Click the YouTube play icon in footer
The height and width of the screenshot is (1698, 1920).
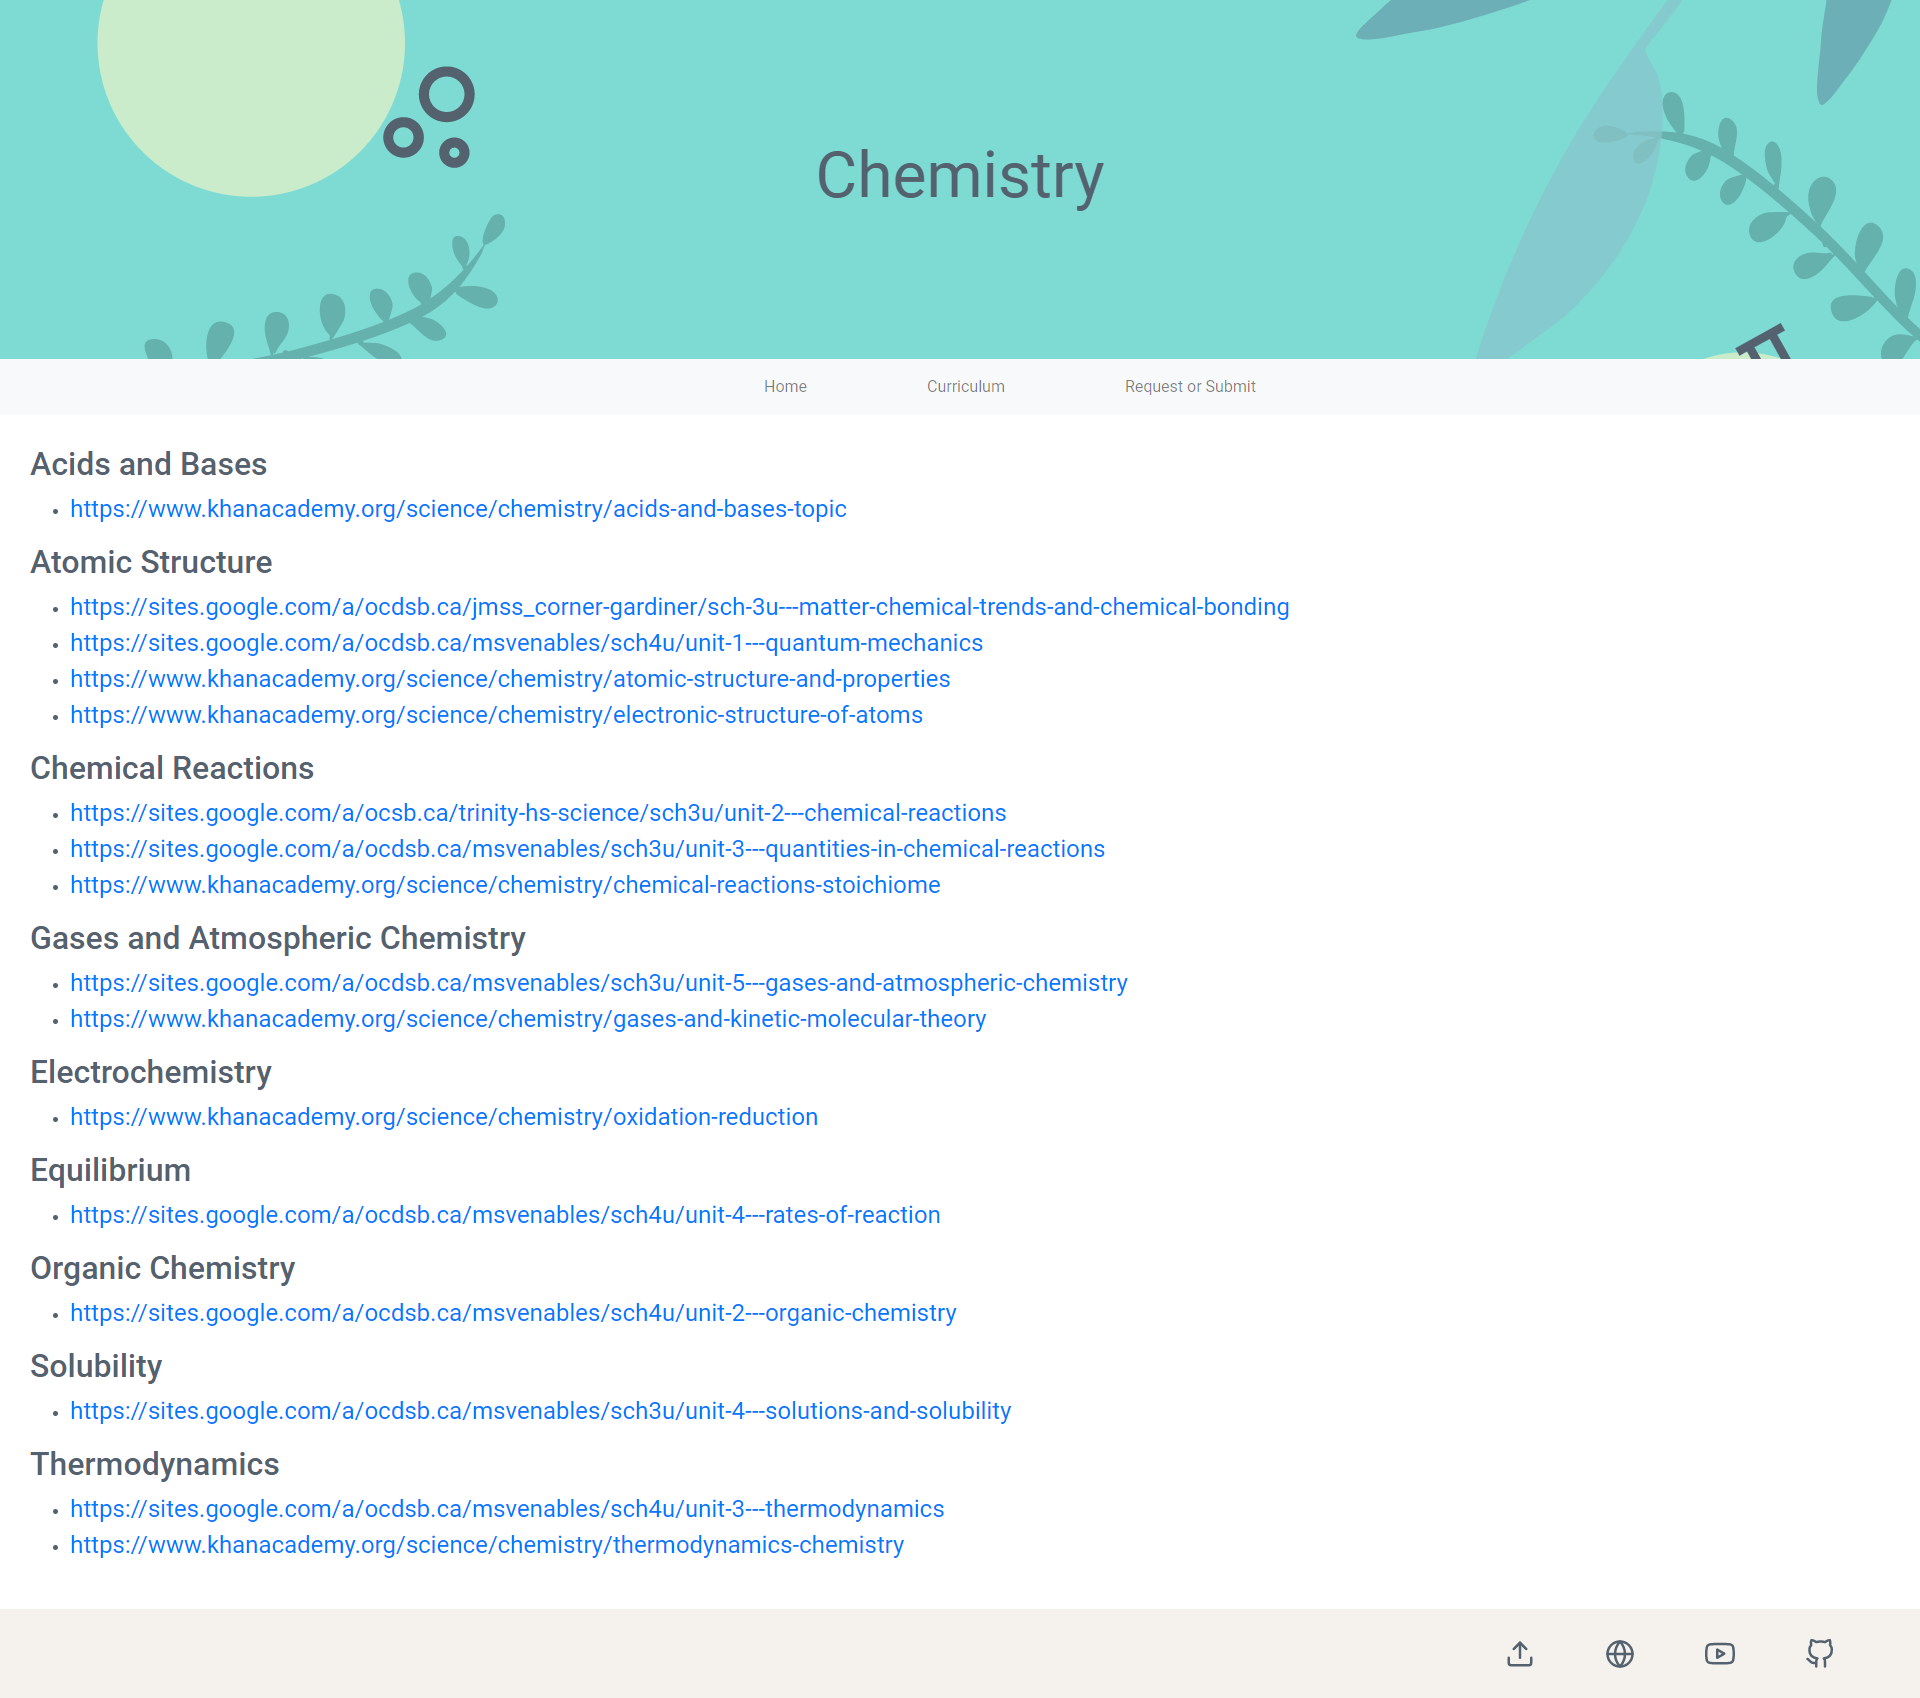(x=1720, y=1654)
